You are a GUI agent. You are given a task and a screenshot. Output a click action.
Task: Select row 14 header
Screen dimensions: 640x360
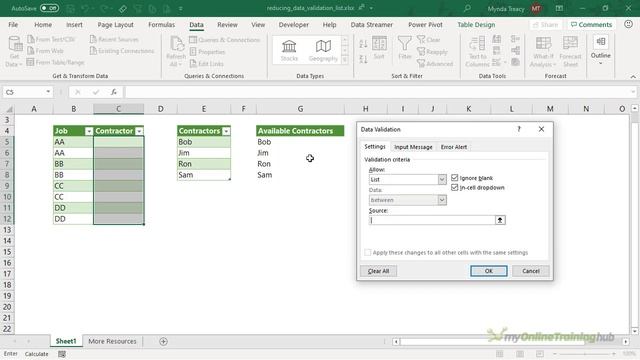click(x=7, y=241)
